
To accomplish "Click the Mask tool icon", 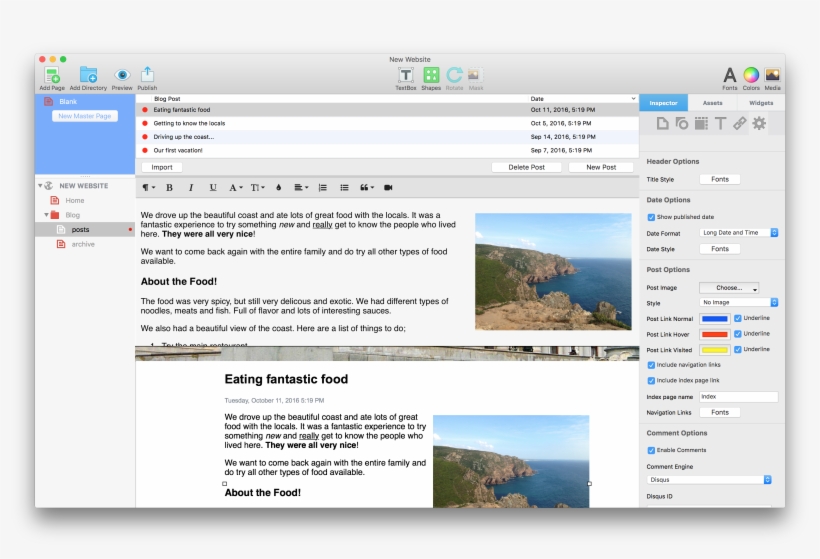I will point(475,75).
